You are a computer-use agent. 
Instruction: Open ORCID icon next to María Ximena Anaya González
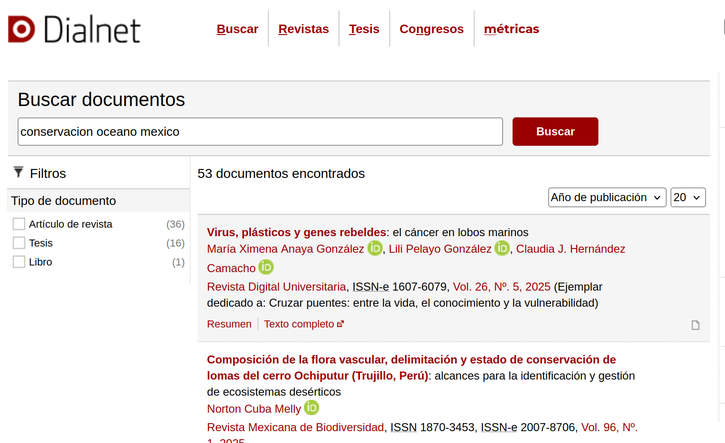[x=375, y=248]
